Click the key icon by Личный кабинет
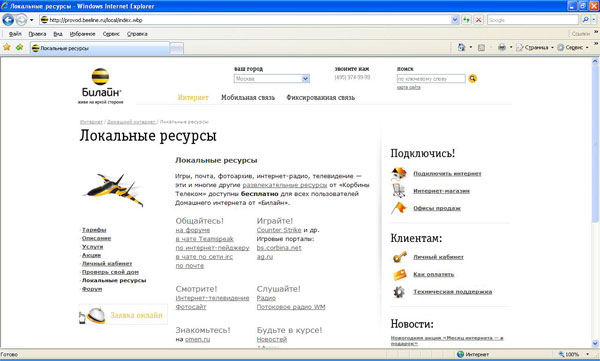The width and height of the screenshot is (600, 361). click(399, 257)
